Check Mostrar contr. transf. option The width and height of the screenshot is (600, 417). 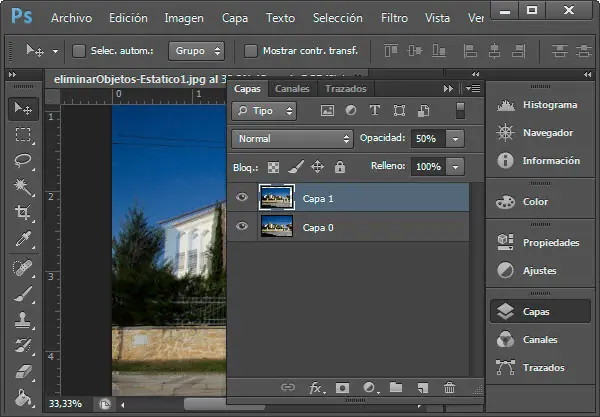coord(251,50)
